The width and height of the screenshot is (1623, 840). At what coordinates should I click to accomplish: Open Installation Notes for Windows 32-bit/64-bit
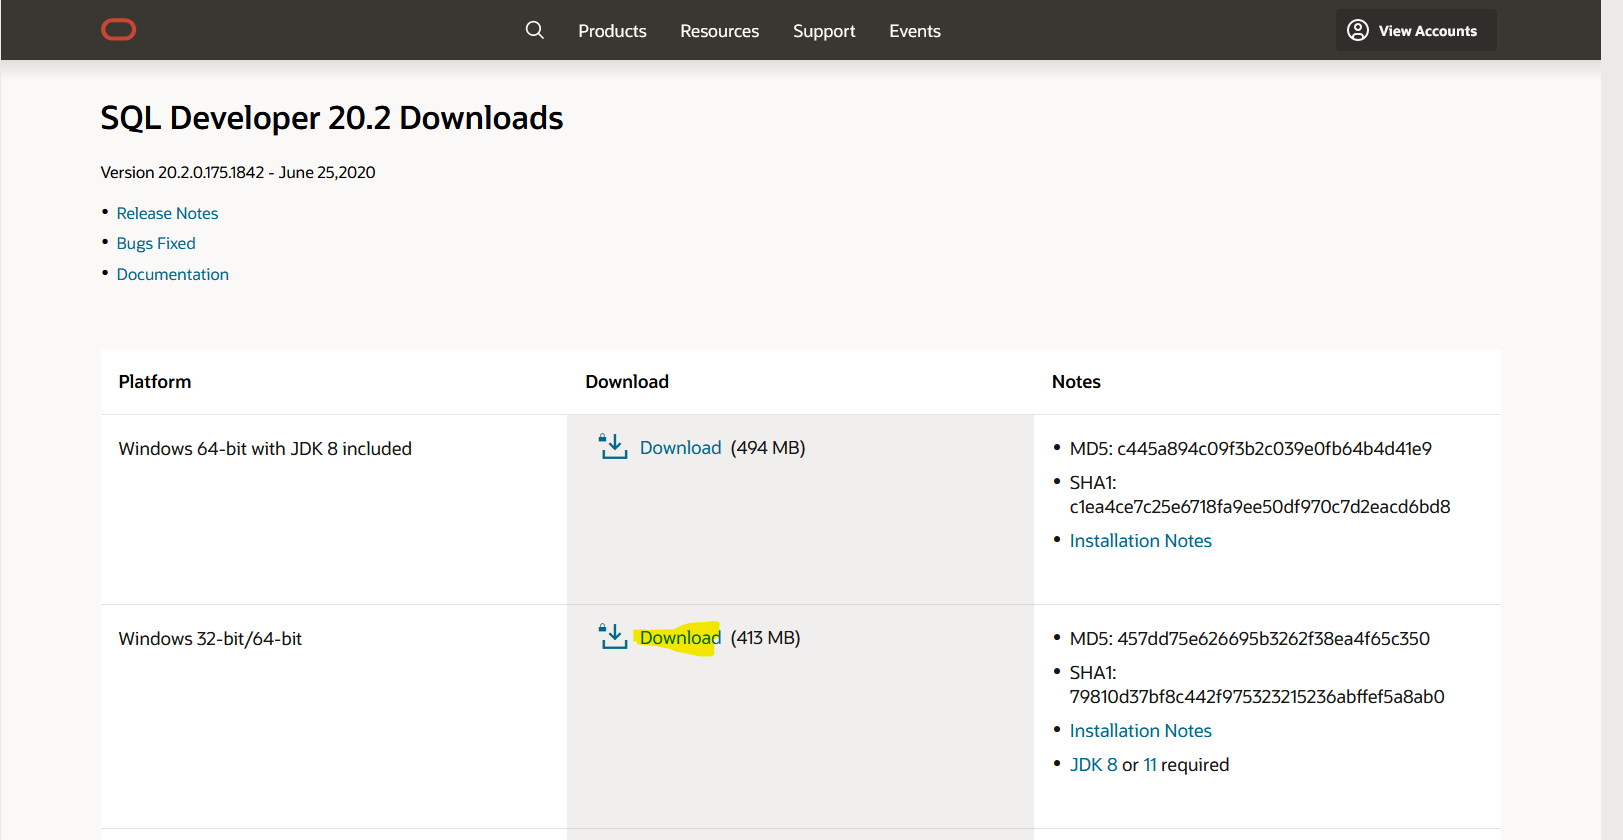pyautogui.click(x=1140, y=731)
